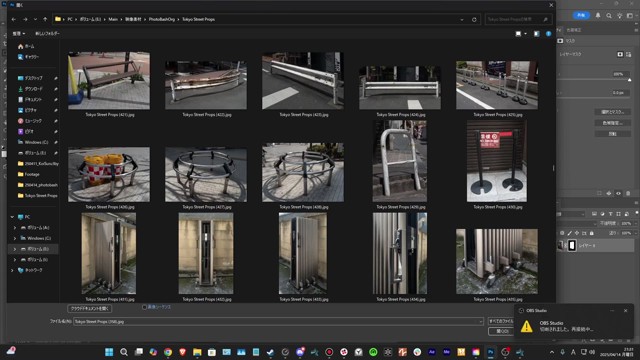Viewport: 640px width, 360px height.
Task: Click the 選択とマスク button in Properties
Action: coord(612,112)
